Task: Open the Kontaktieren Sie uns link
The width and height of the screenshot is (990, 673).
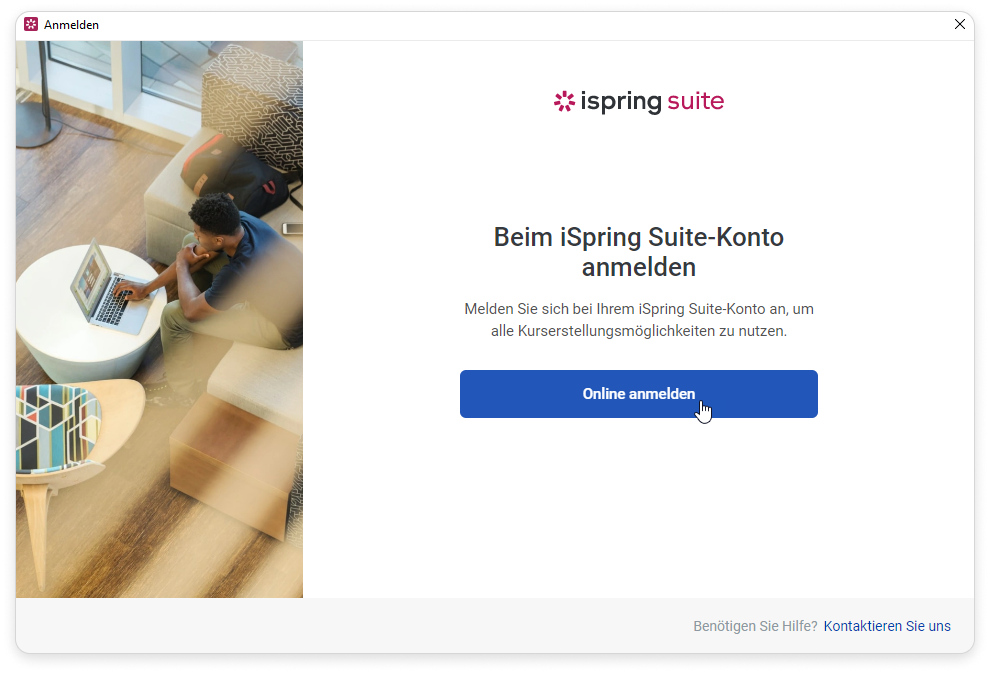Action: click(886, 626)
